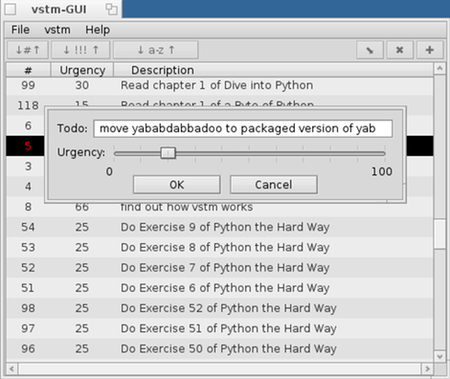
Task: Click the window menu icon beside title
Action: coord(10,9)
